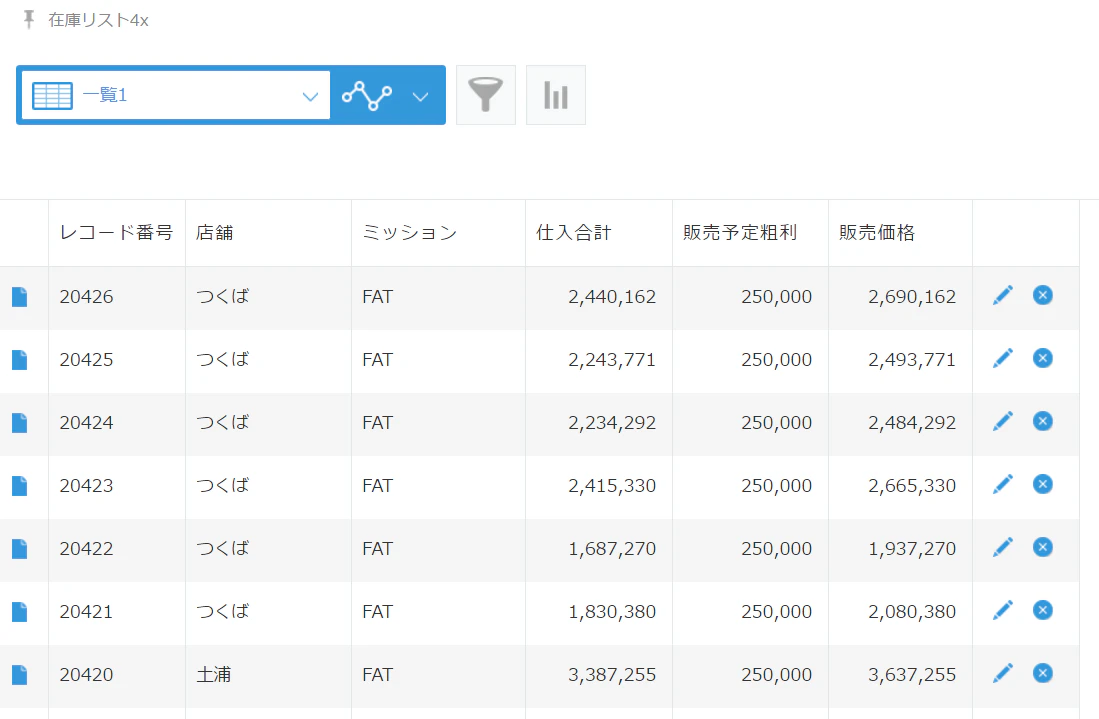Open record details for row 20424

(20, 423)
